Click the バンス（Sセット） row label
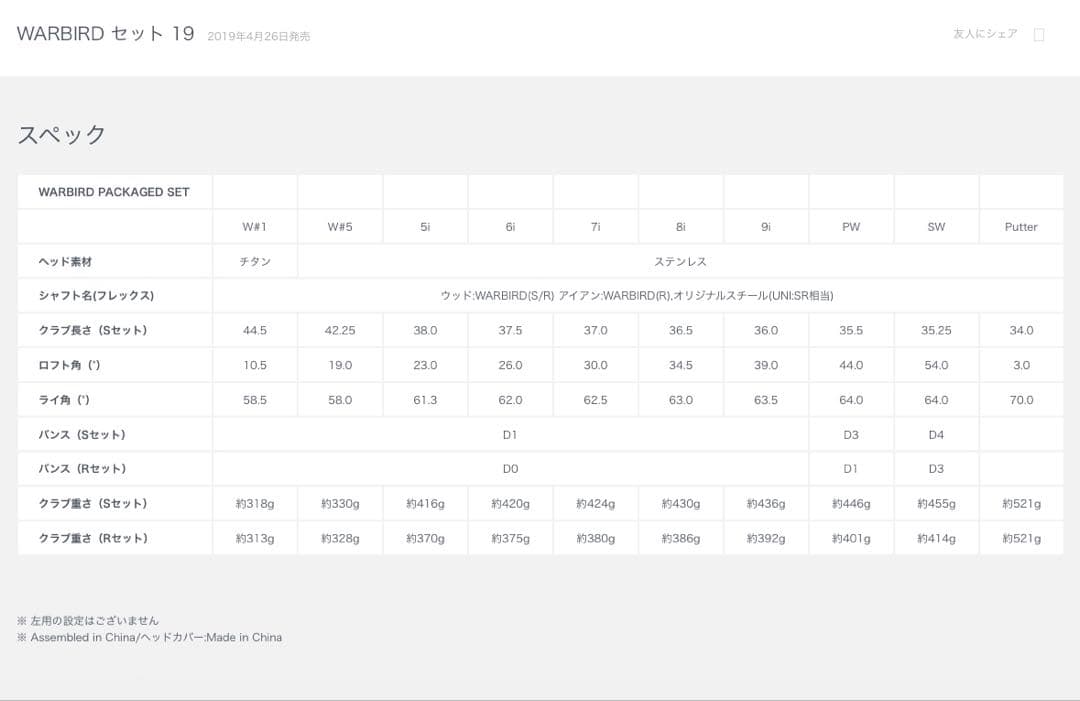 point(114,435)
